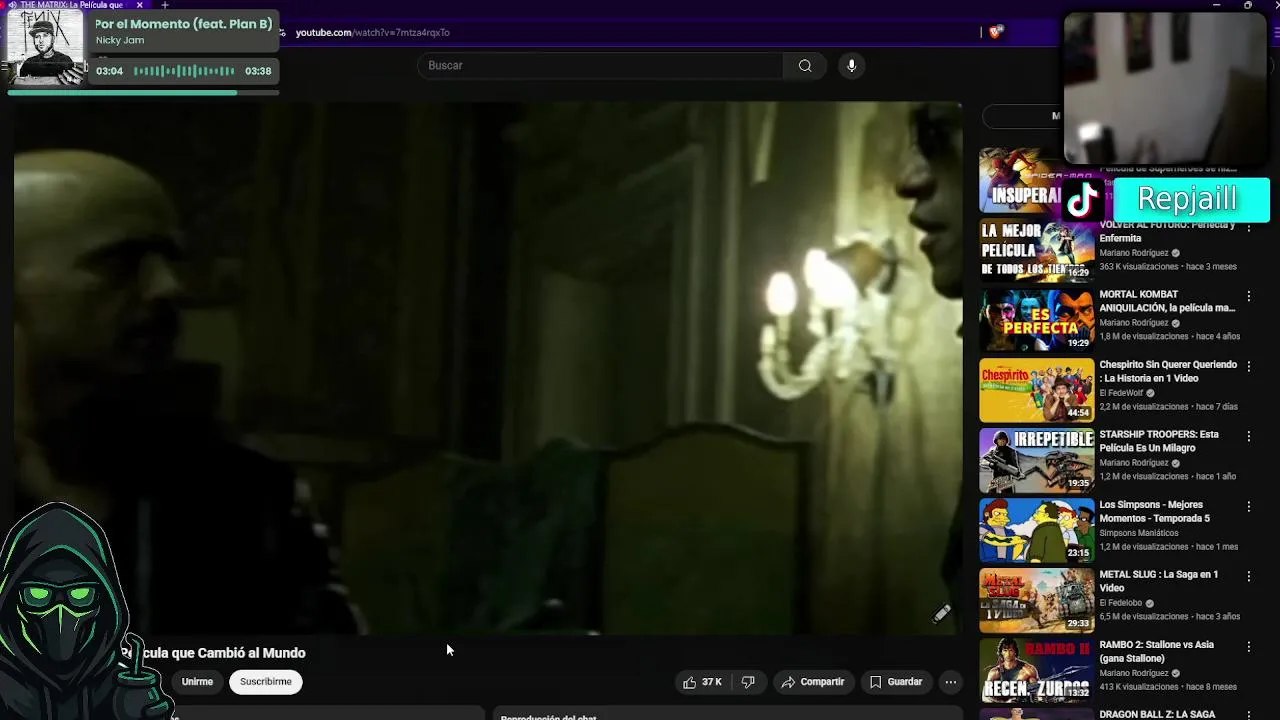
Task: Open STARSHIP TROOPERS video thumbnail
Action: tap(1037, 461)
